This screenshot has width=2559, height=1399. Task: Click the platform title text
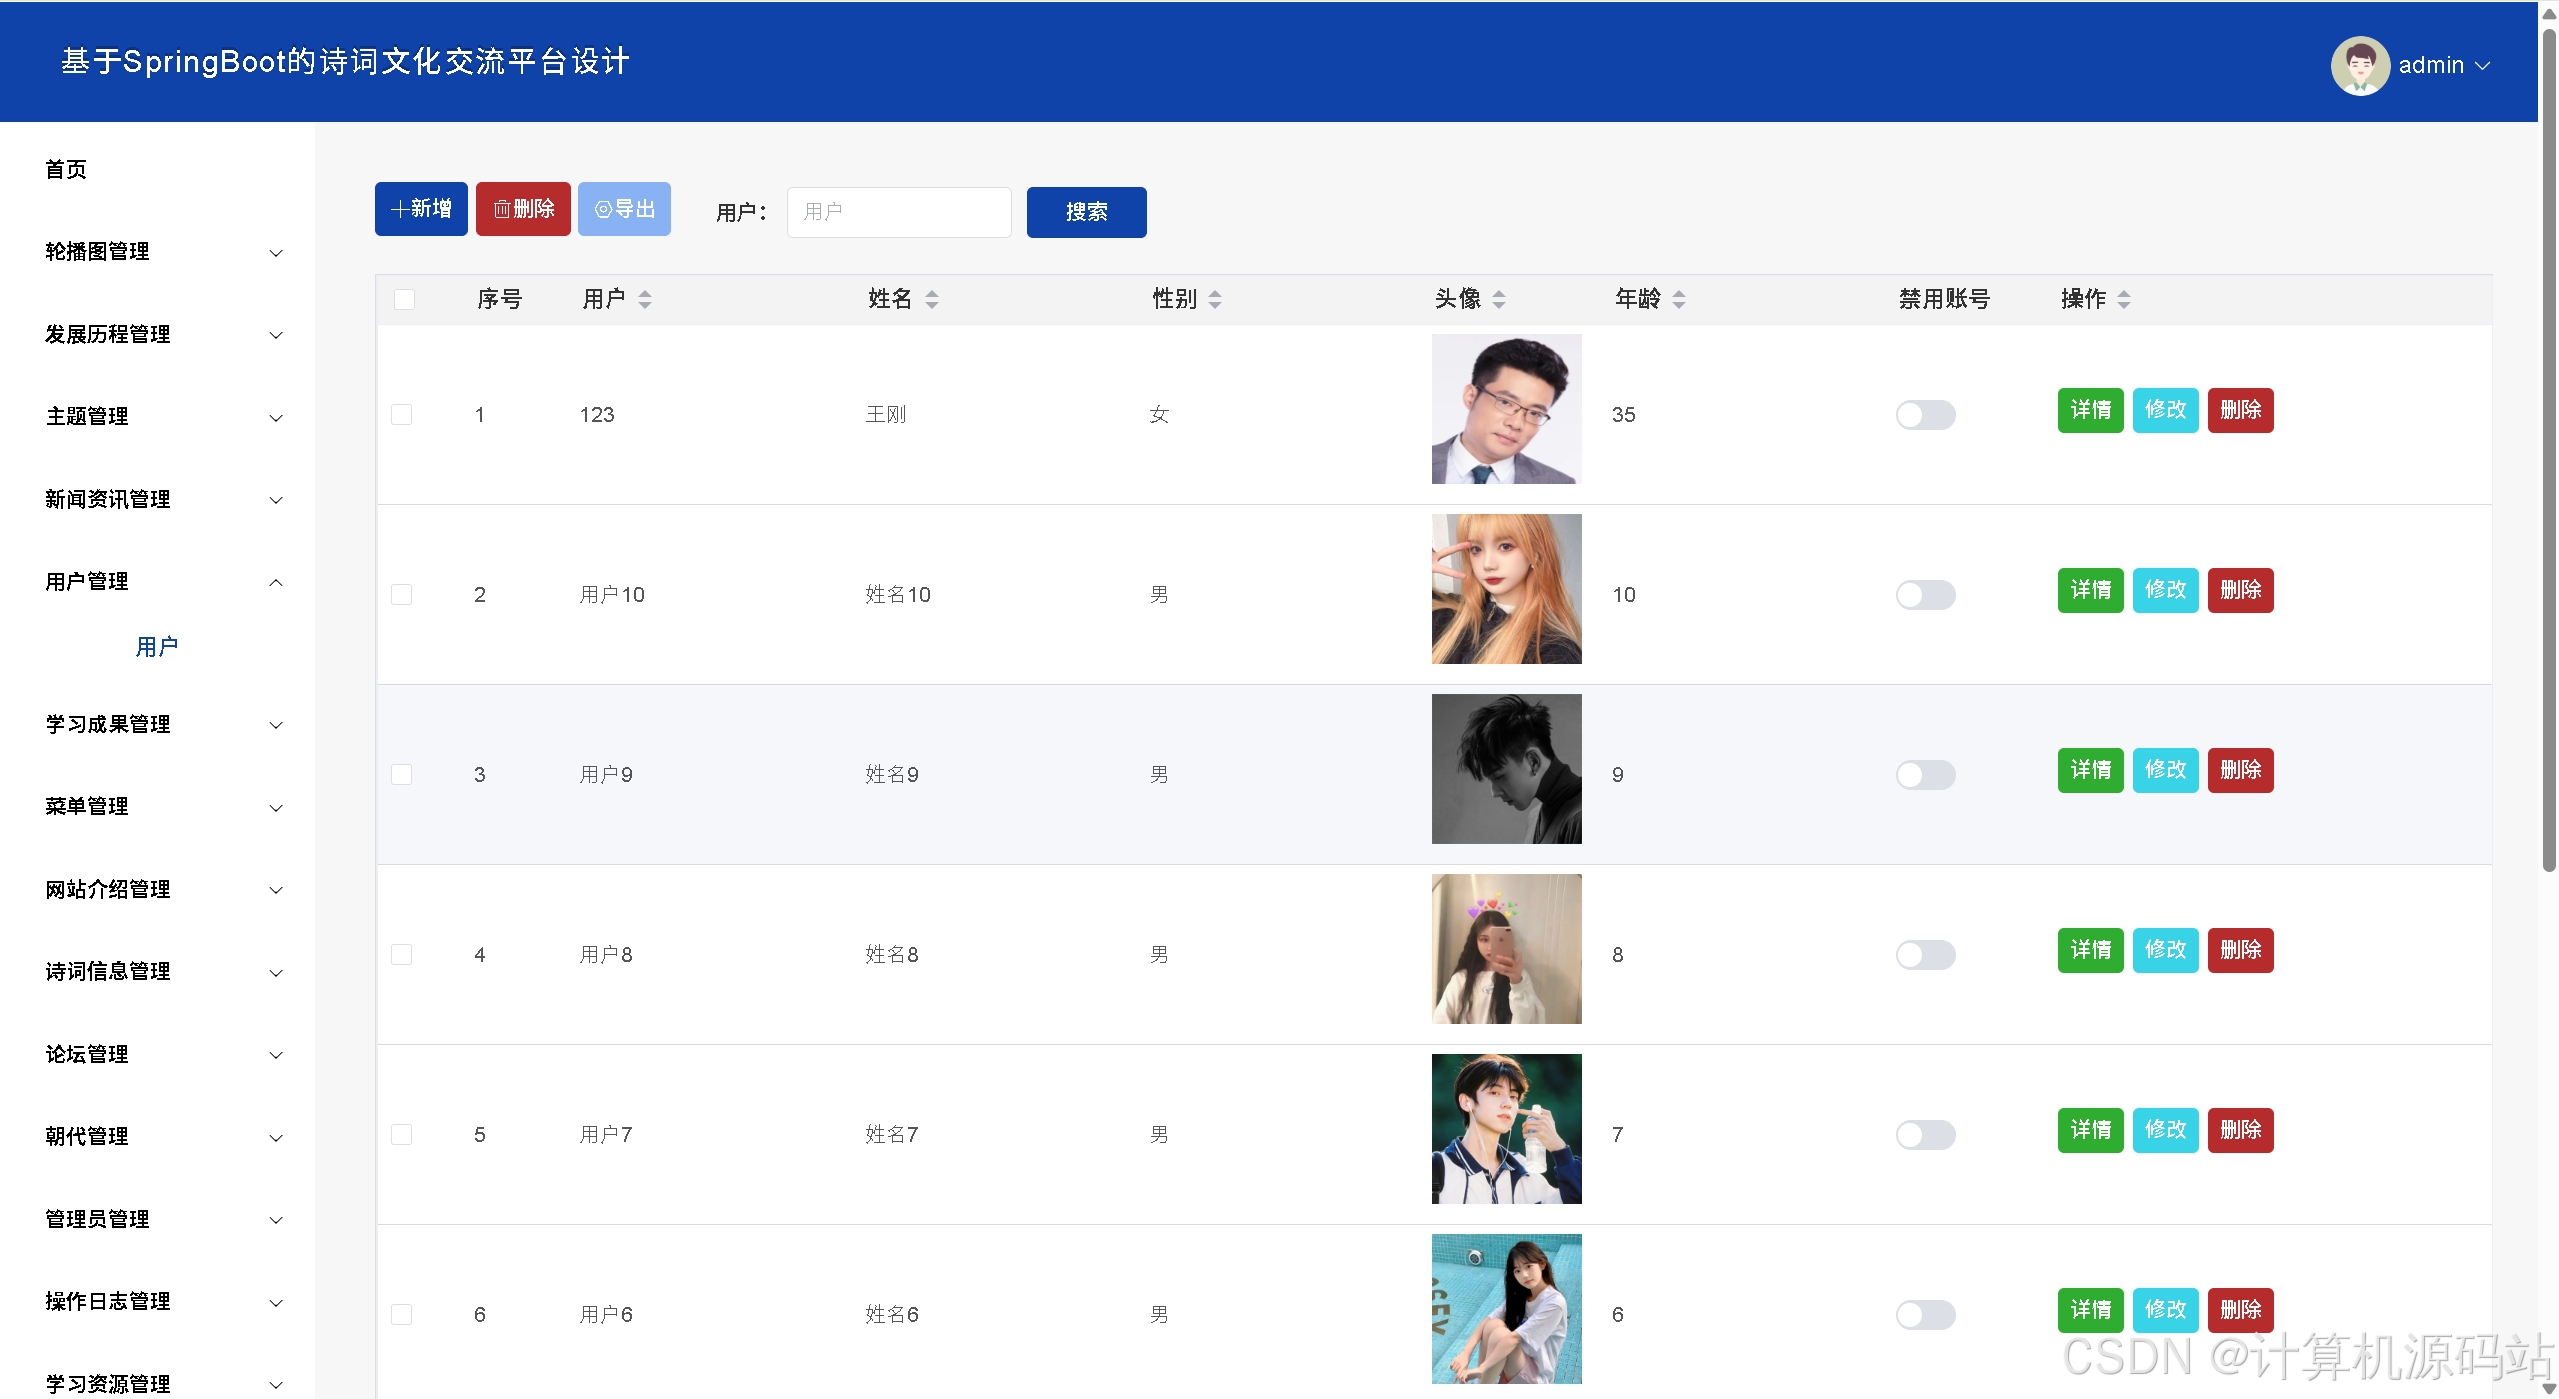coord(345,62)
